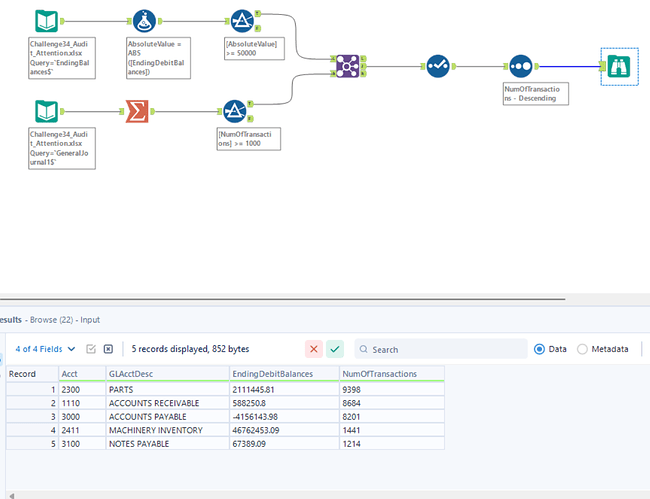The width and height of the screenshot is (650, 499).
Task: Click the lower Filter tool icon
Action: (x=235, y=110)
